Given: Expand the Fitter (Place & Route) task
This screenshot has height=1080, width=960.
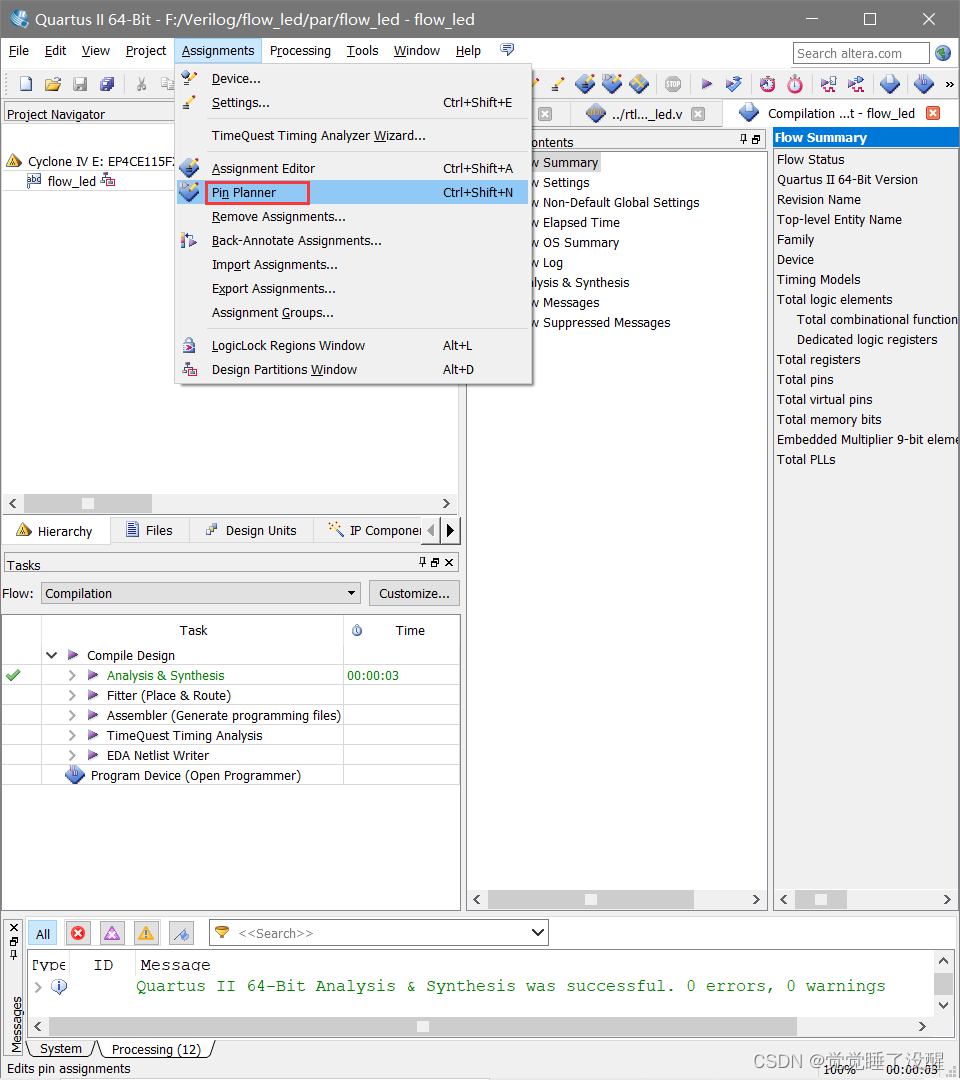Looking at the screenshot, I should tap(72, 695).
